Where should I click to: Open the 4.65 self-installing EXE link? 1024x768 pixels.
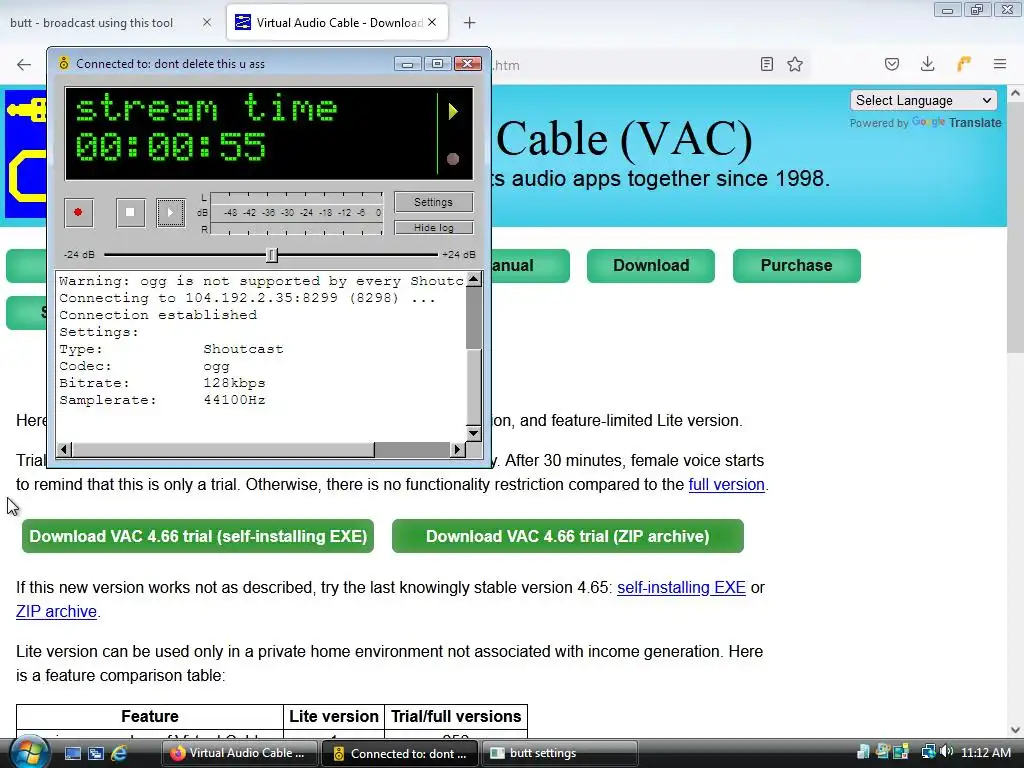click(x=681, y=587)
